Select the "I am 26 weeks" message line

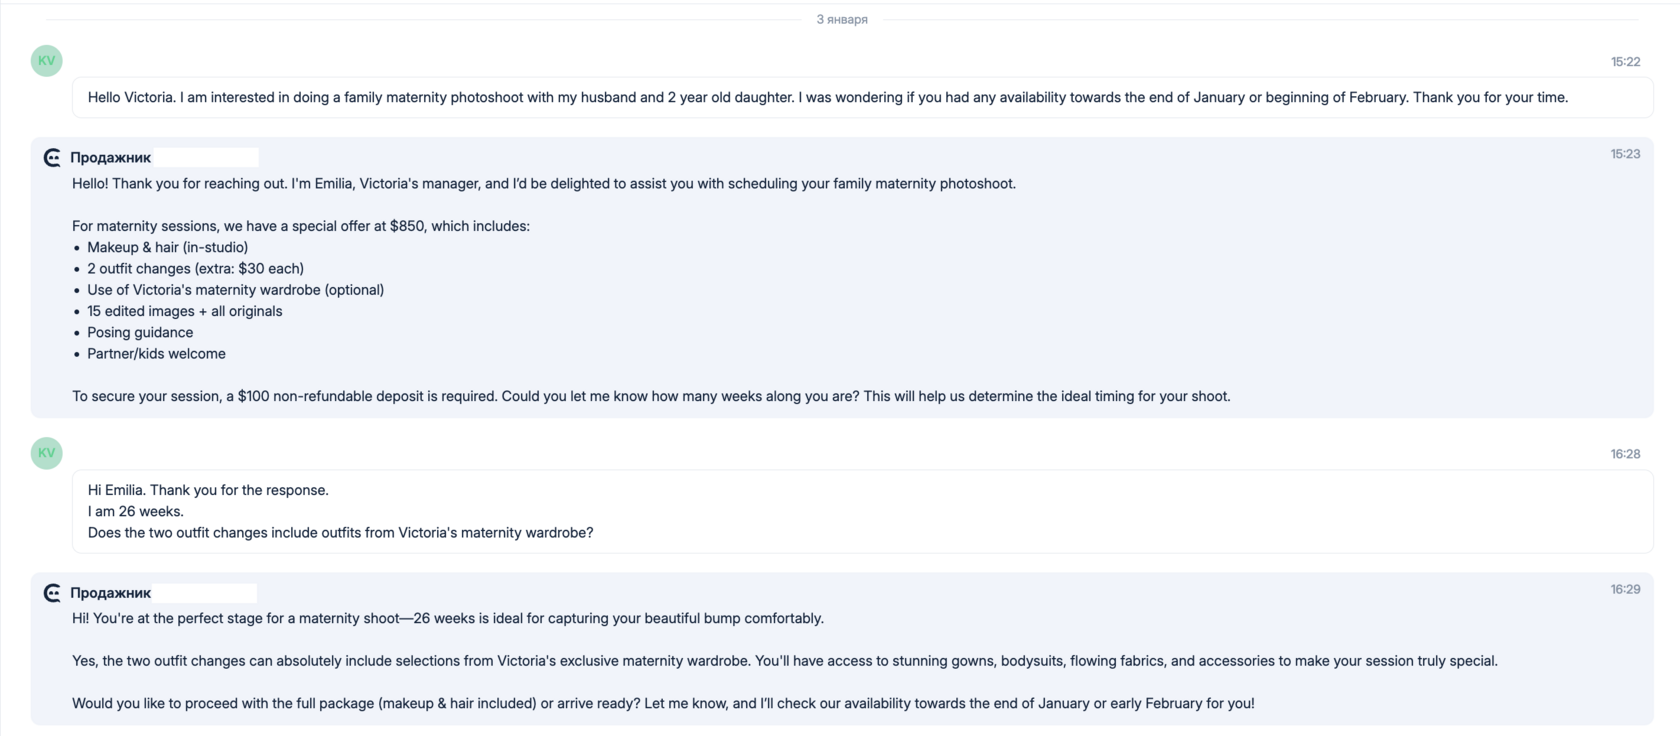tap(136, 512)
